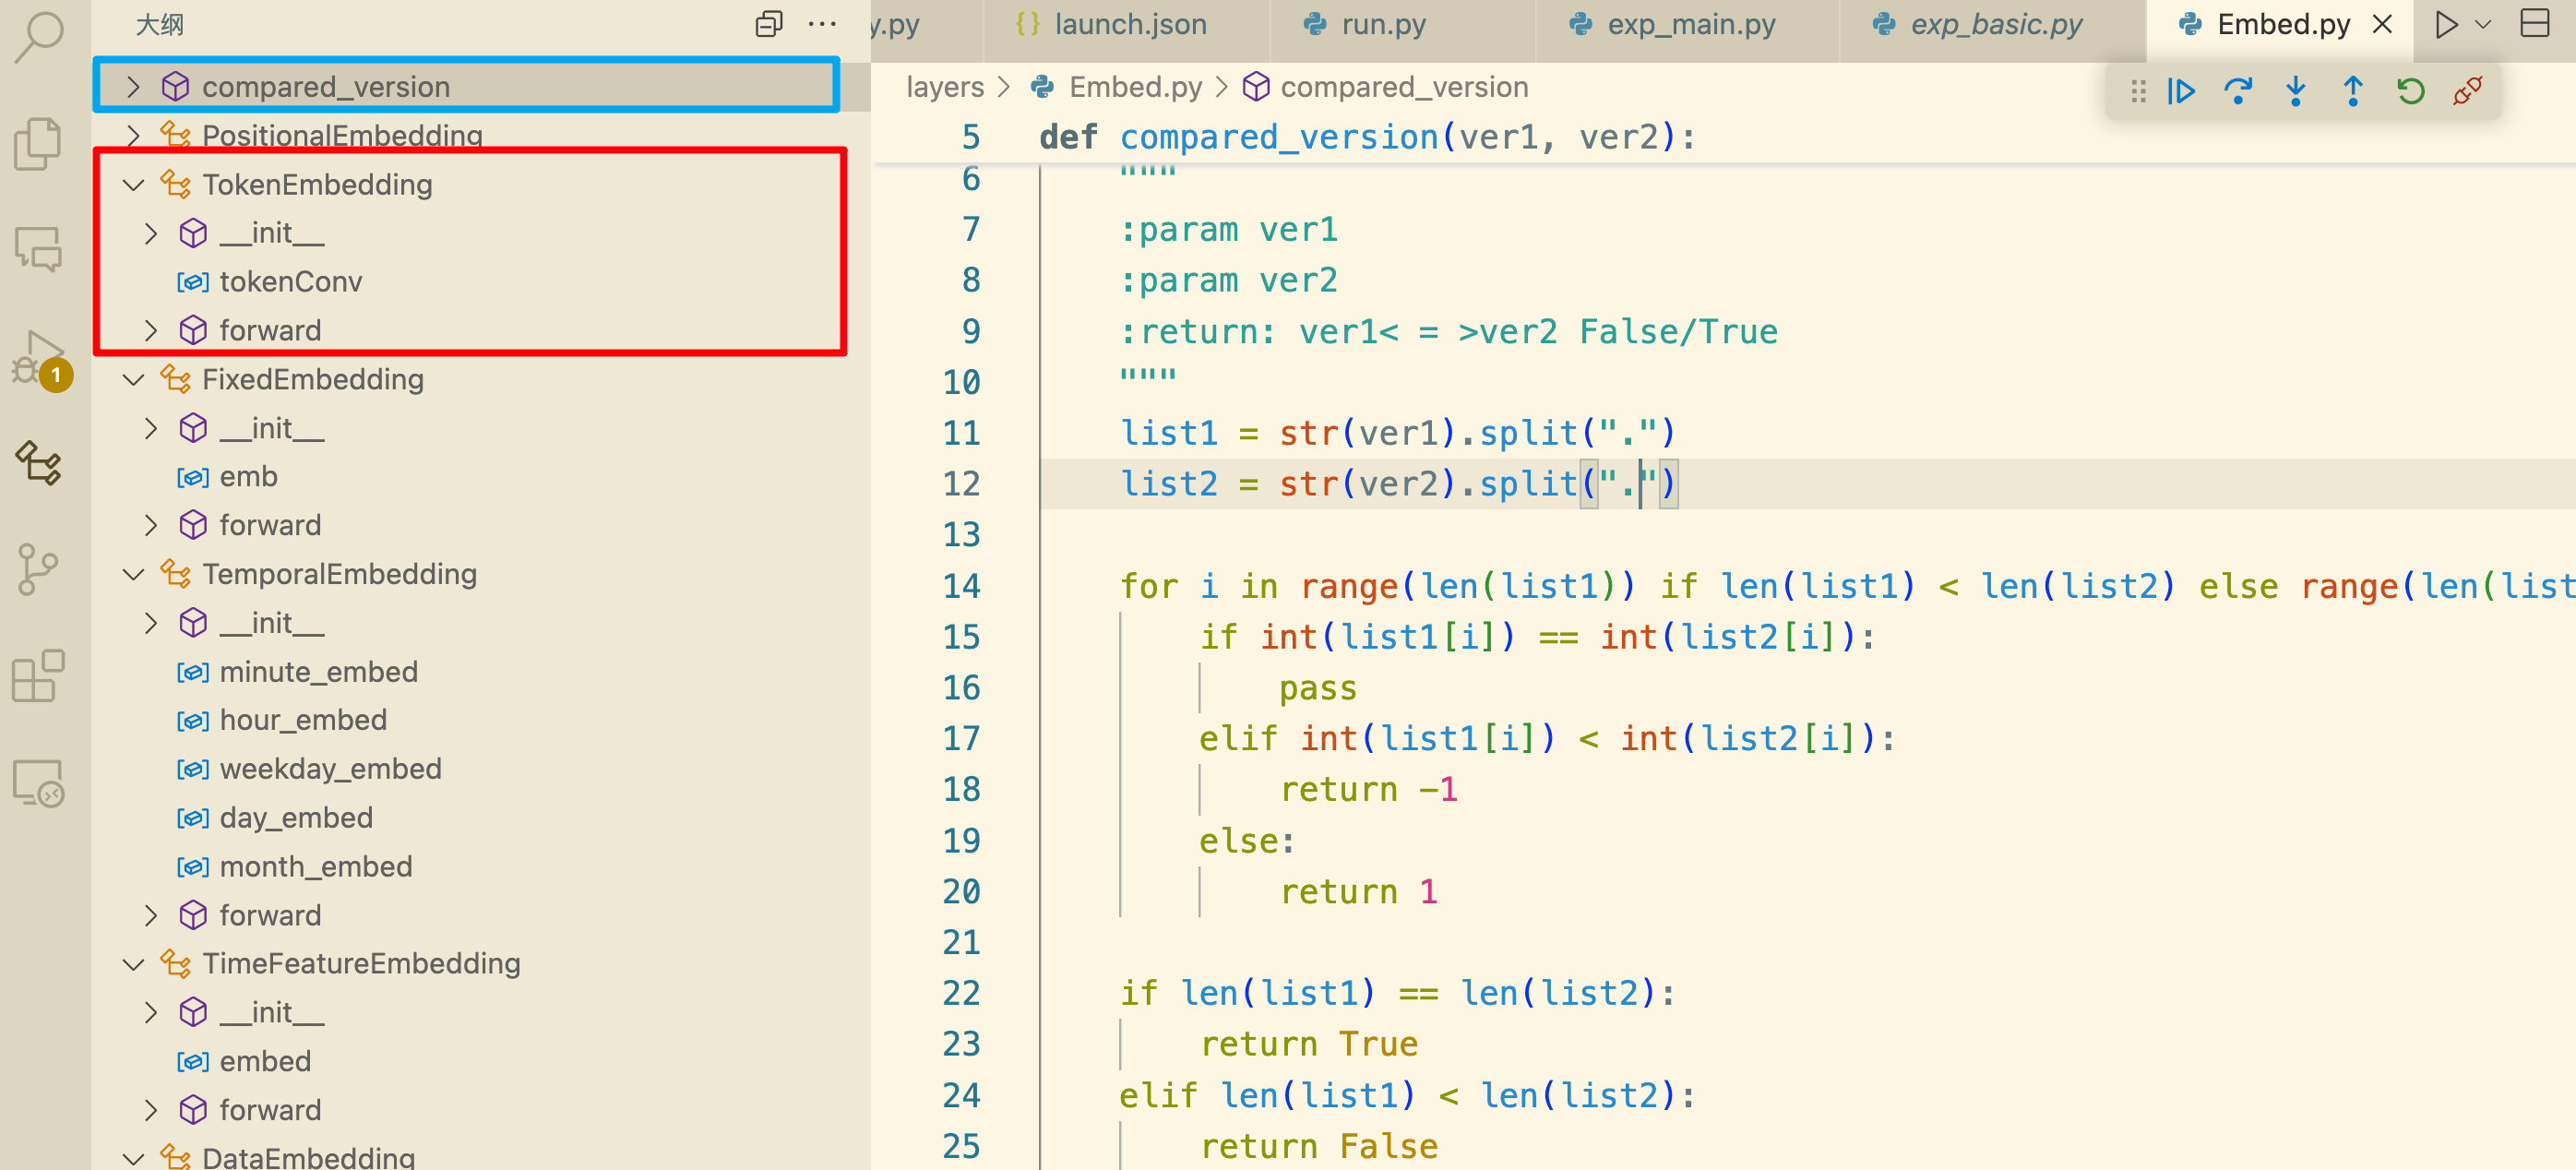The image size is (2576, 1170).
Task: Collapse FixedEmbedding class
Action: (x=133, y=379)
